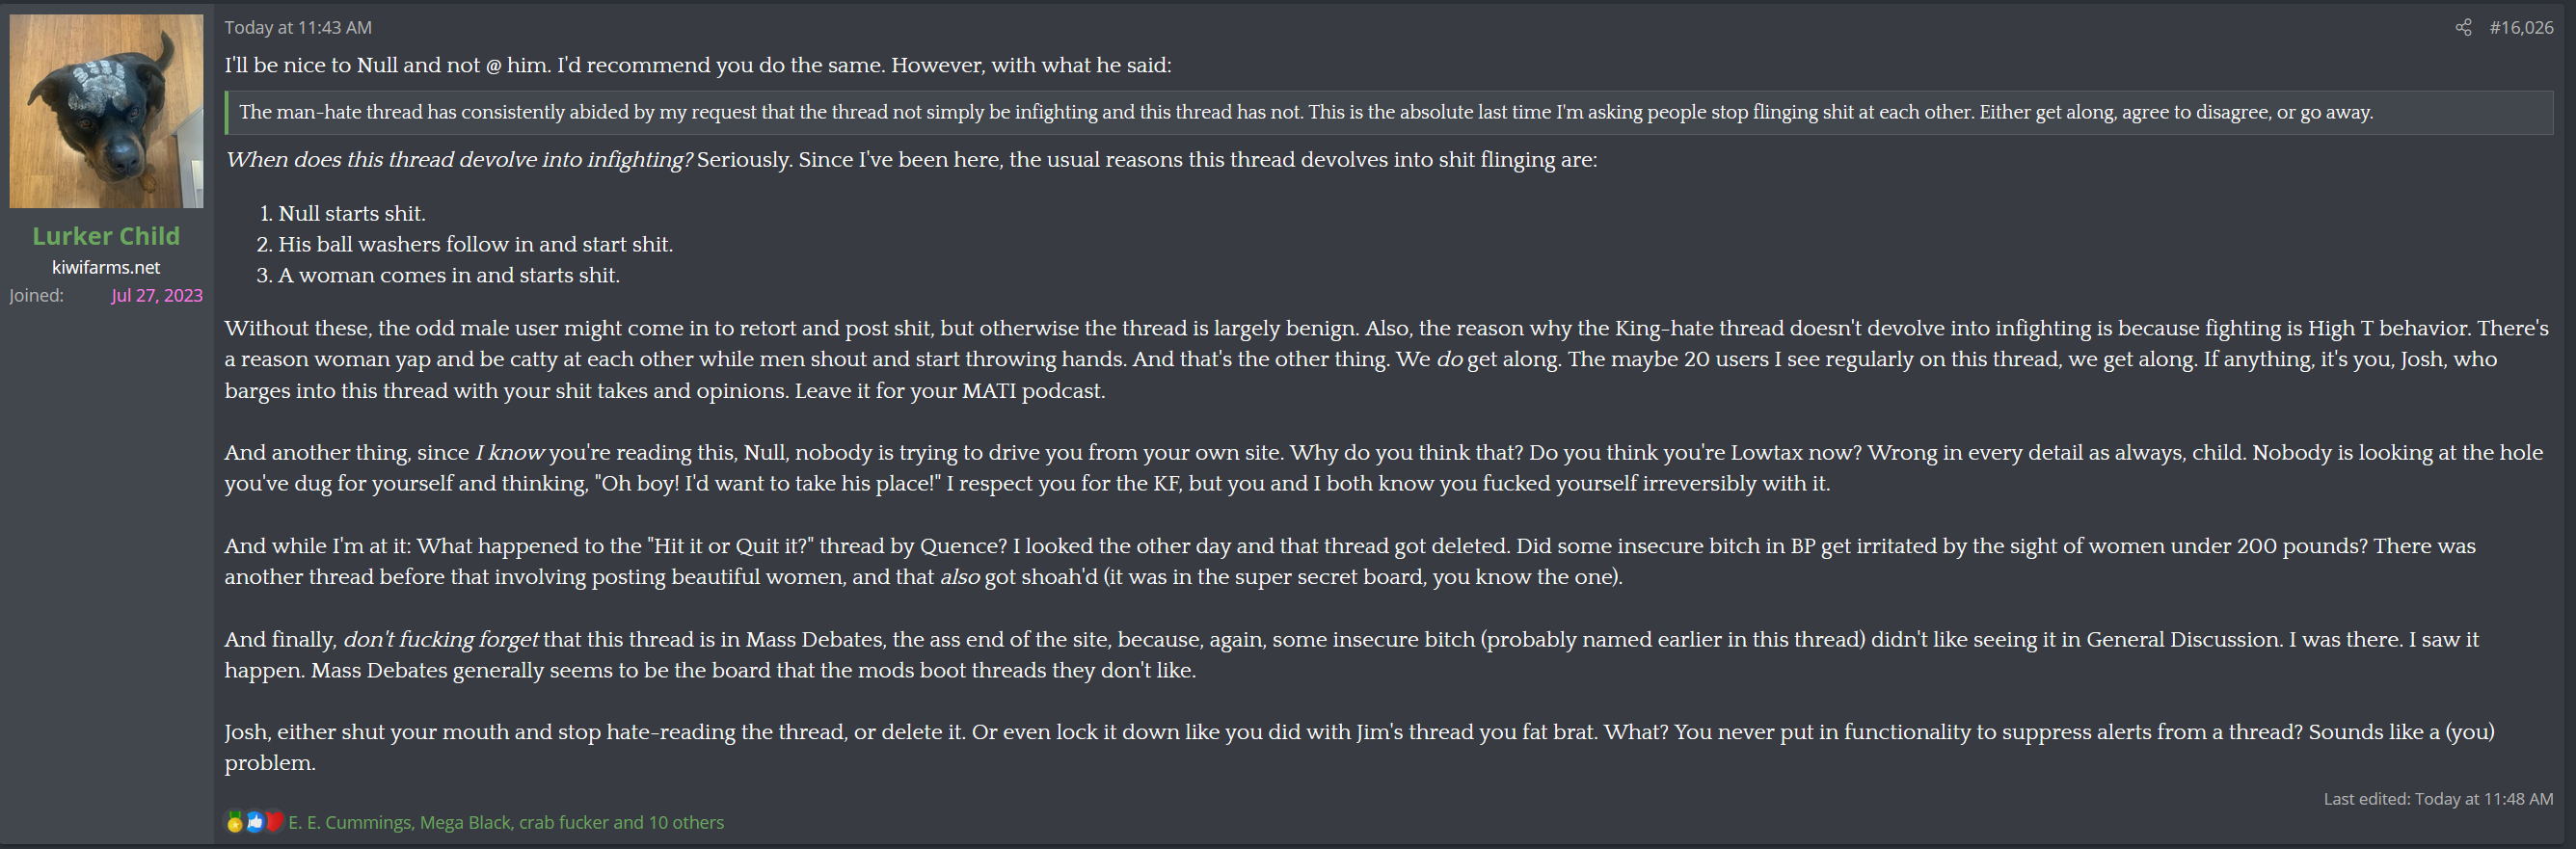Click the "Joined:" label in the user panel
Viewport: 2576px width, 849px height.
click(x=37, y=295)
